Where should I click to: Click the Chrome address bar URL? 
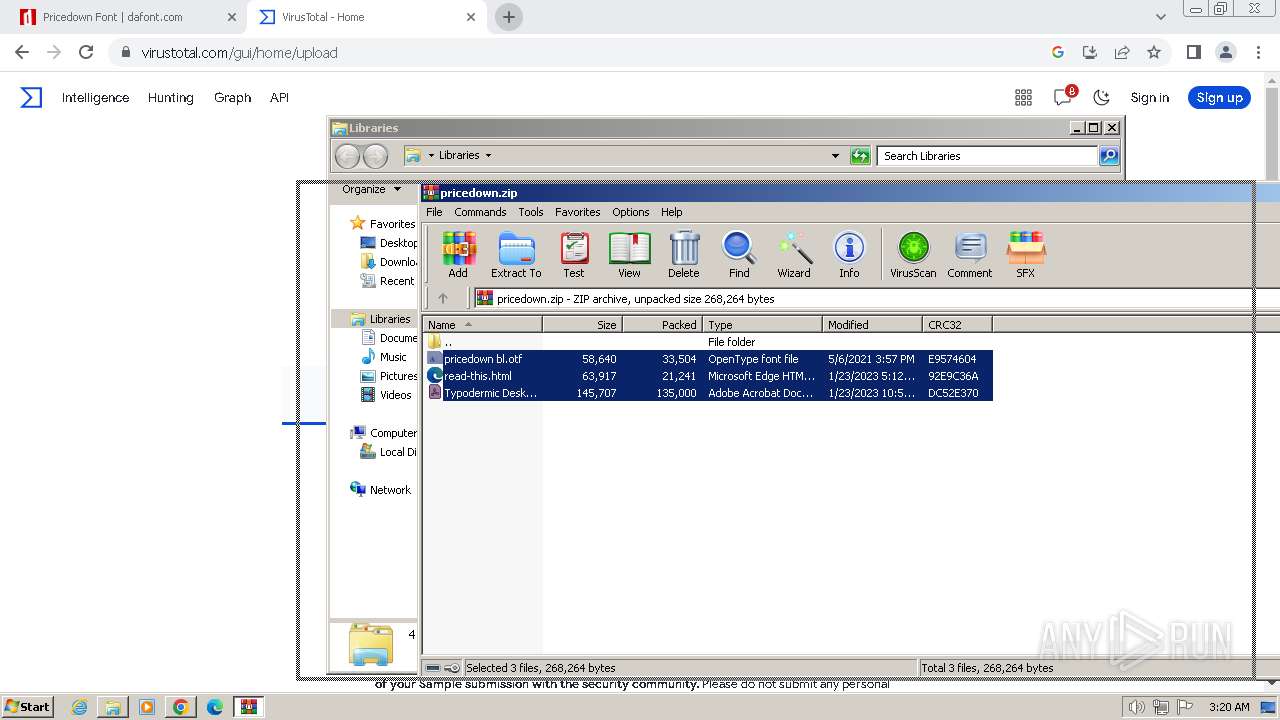click(239, 53)
